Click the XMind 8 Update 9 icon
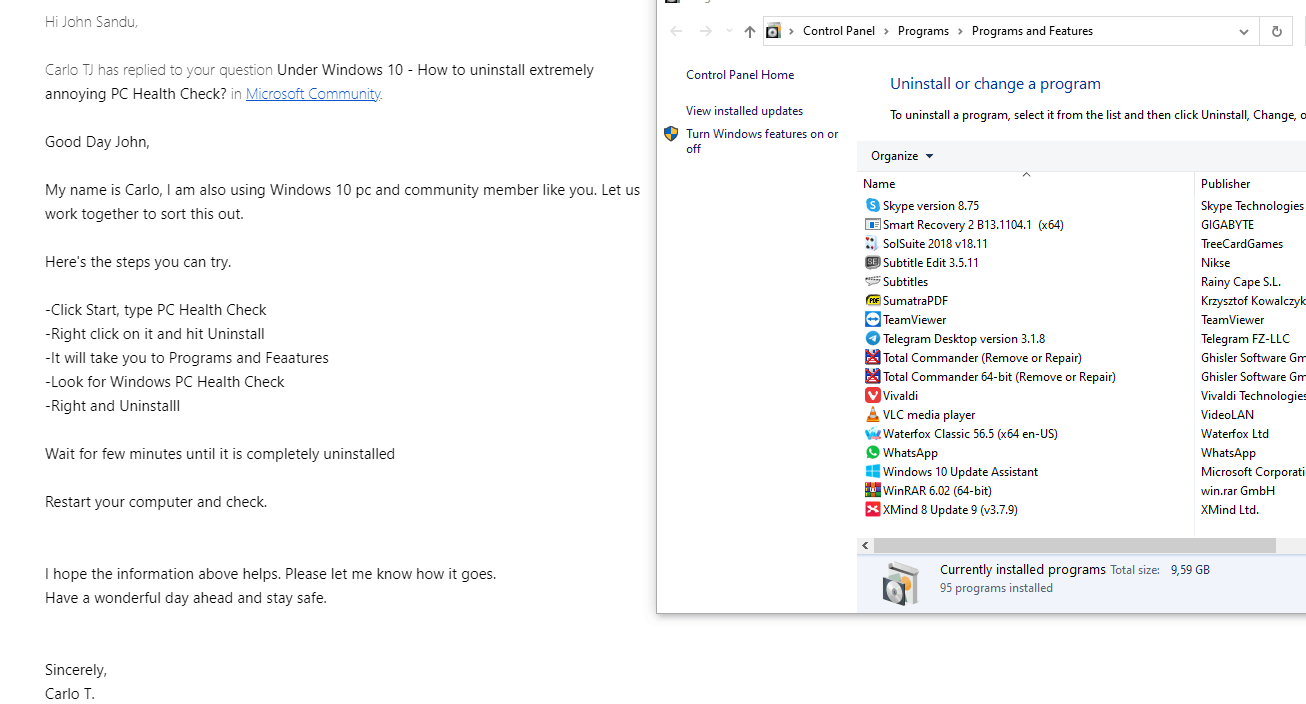The width and height of the screenshot is (1306, 704). coord(872,509)
